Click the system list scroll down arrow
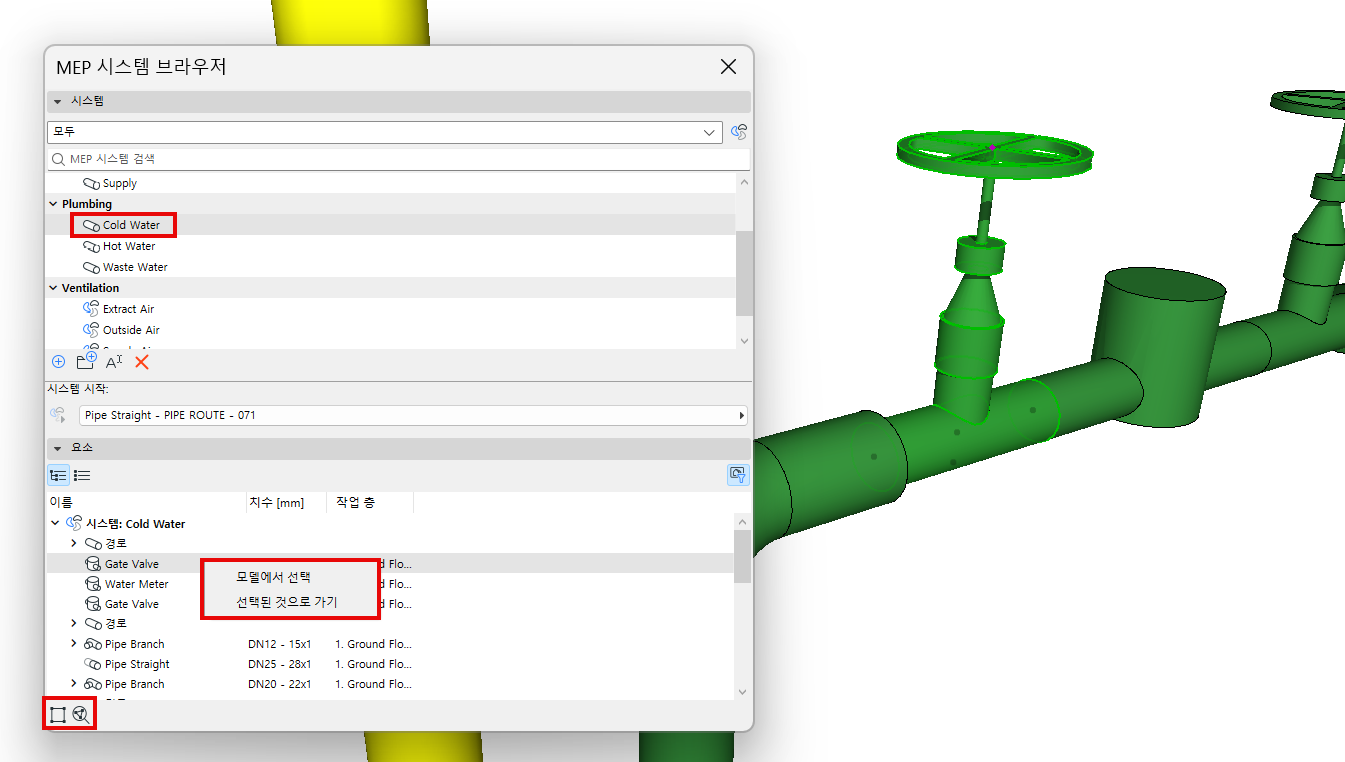The width and height of the screenshot is (1345, 762). pyautogui.click(x=743, y=341)
